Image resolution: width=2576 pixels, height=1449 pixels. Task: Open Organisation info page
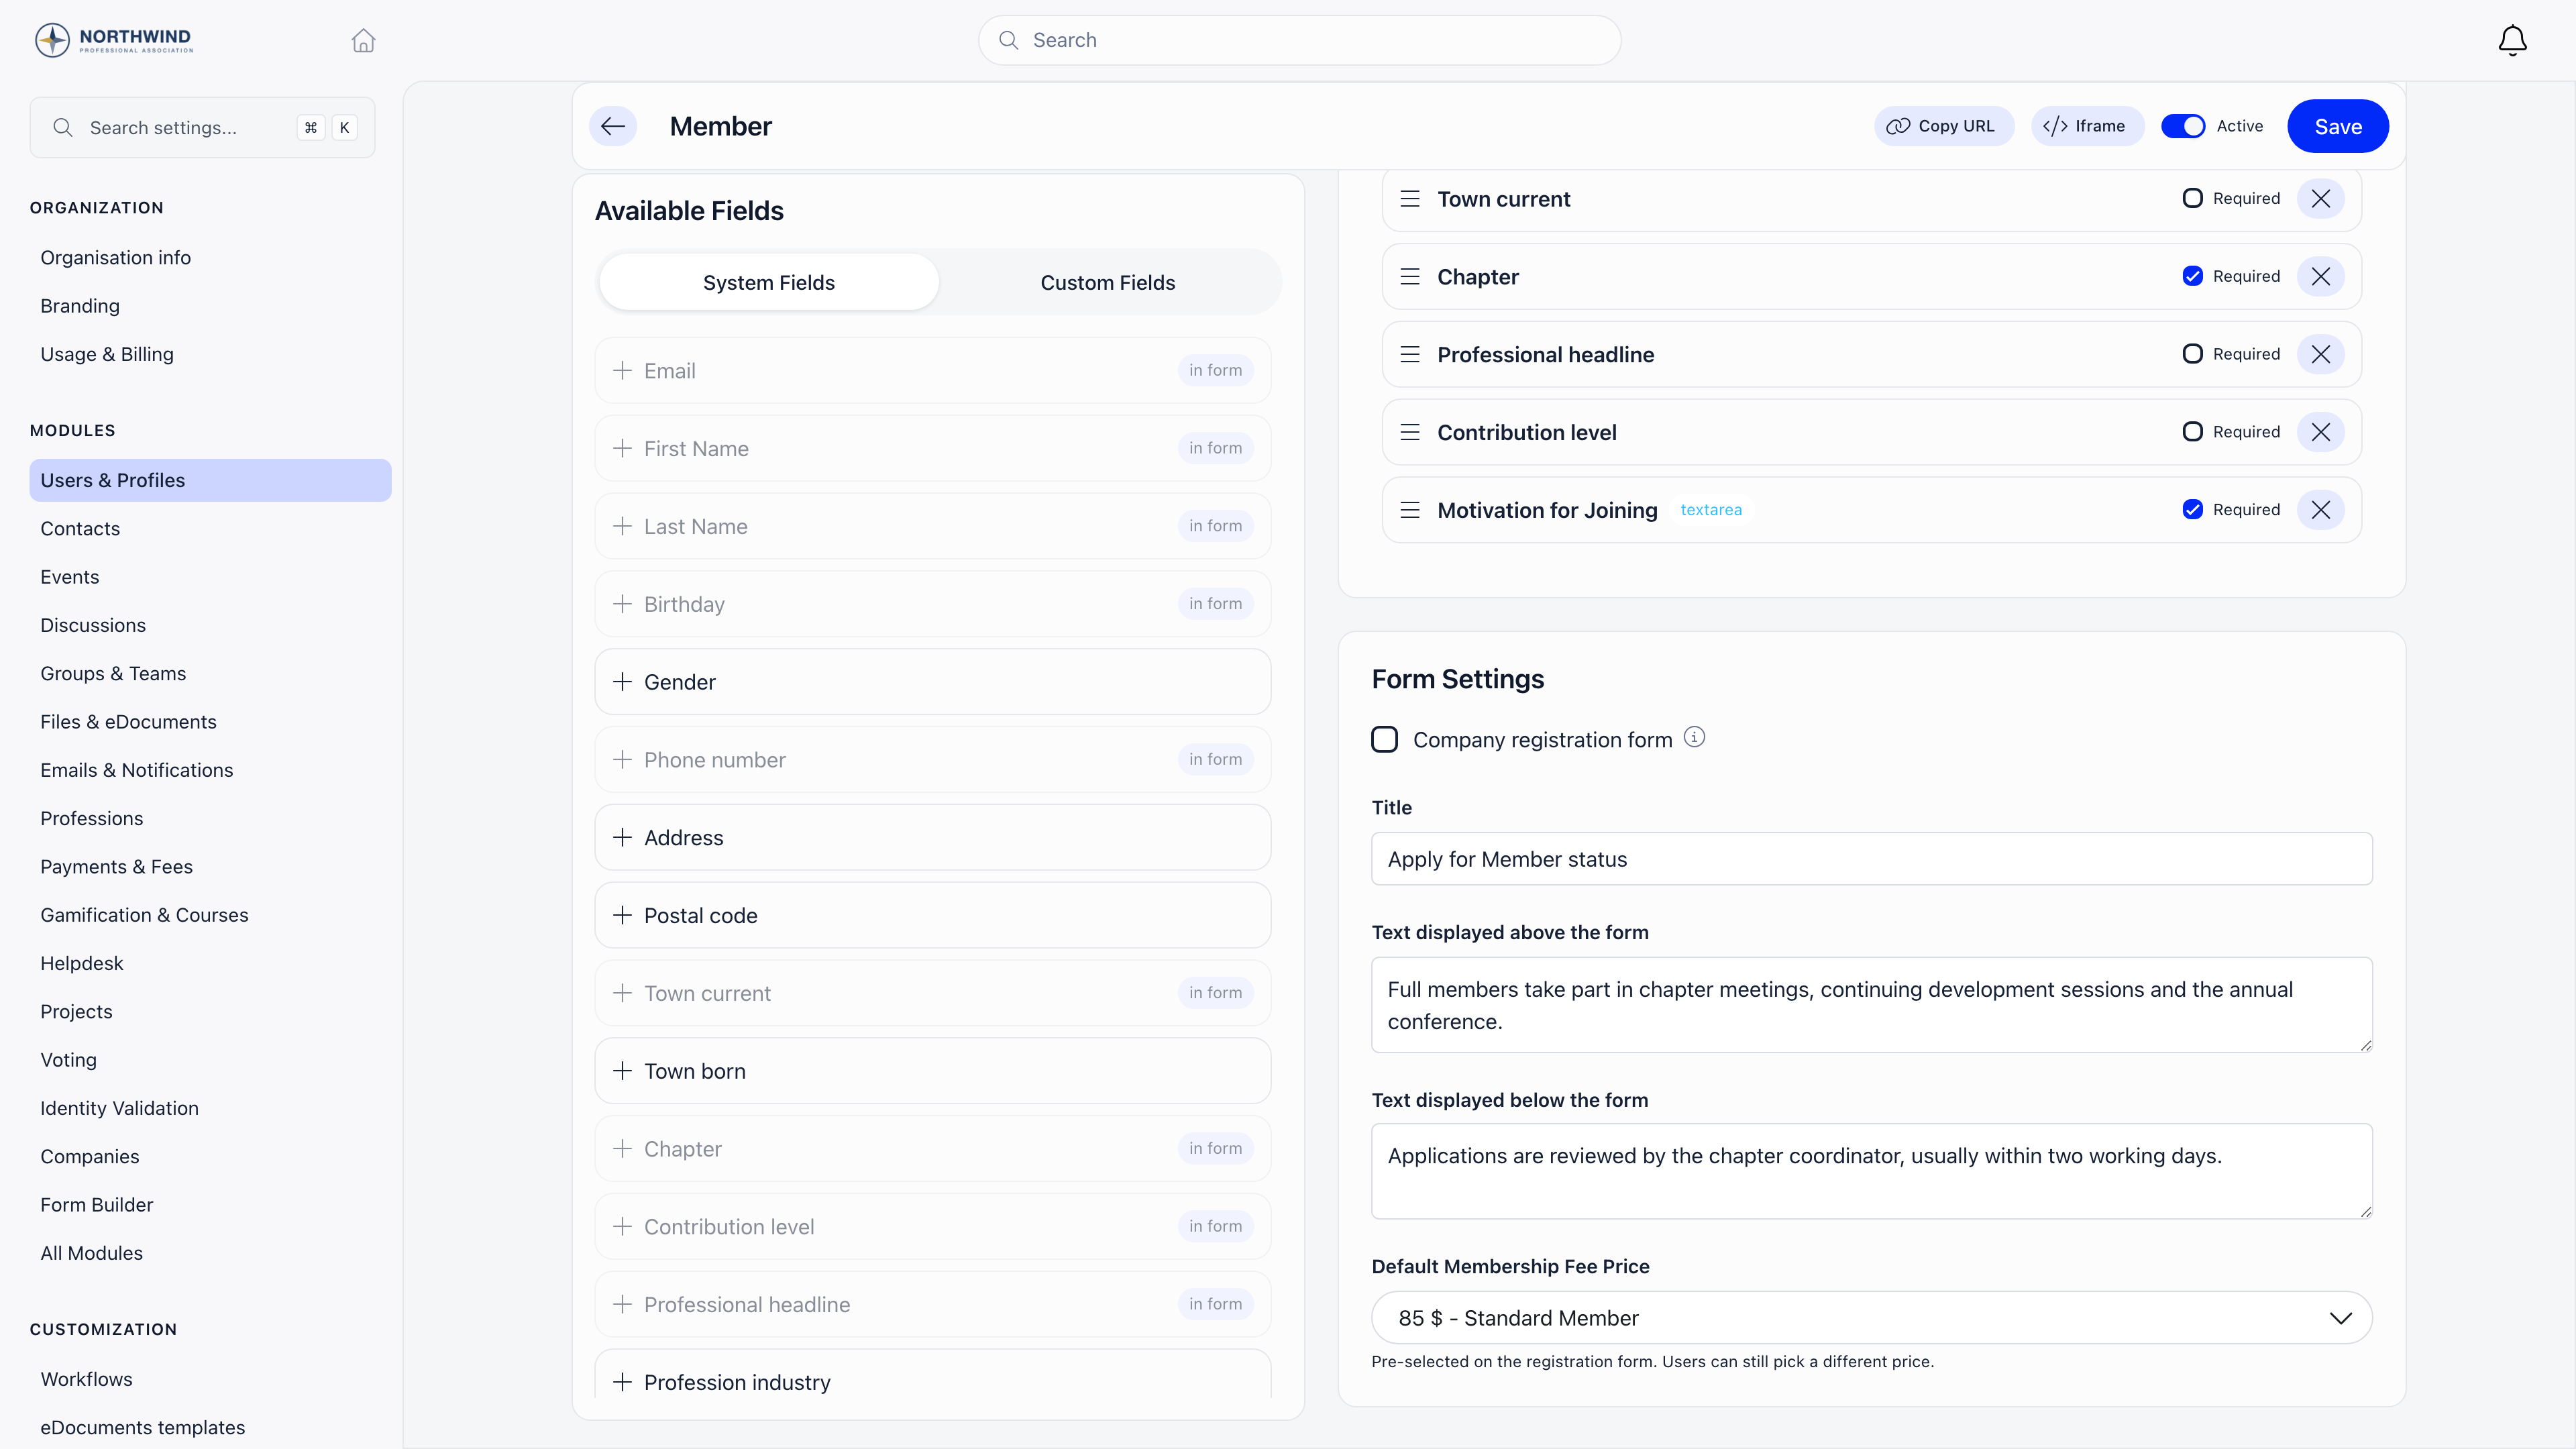pos(115,258)
